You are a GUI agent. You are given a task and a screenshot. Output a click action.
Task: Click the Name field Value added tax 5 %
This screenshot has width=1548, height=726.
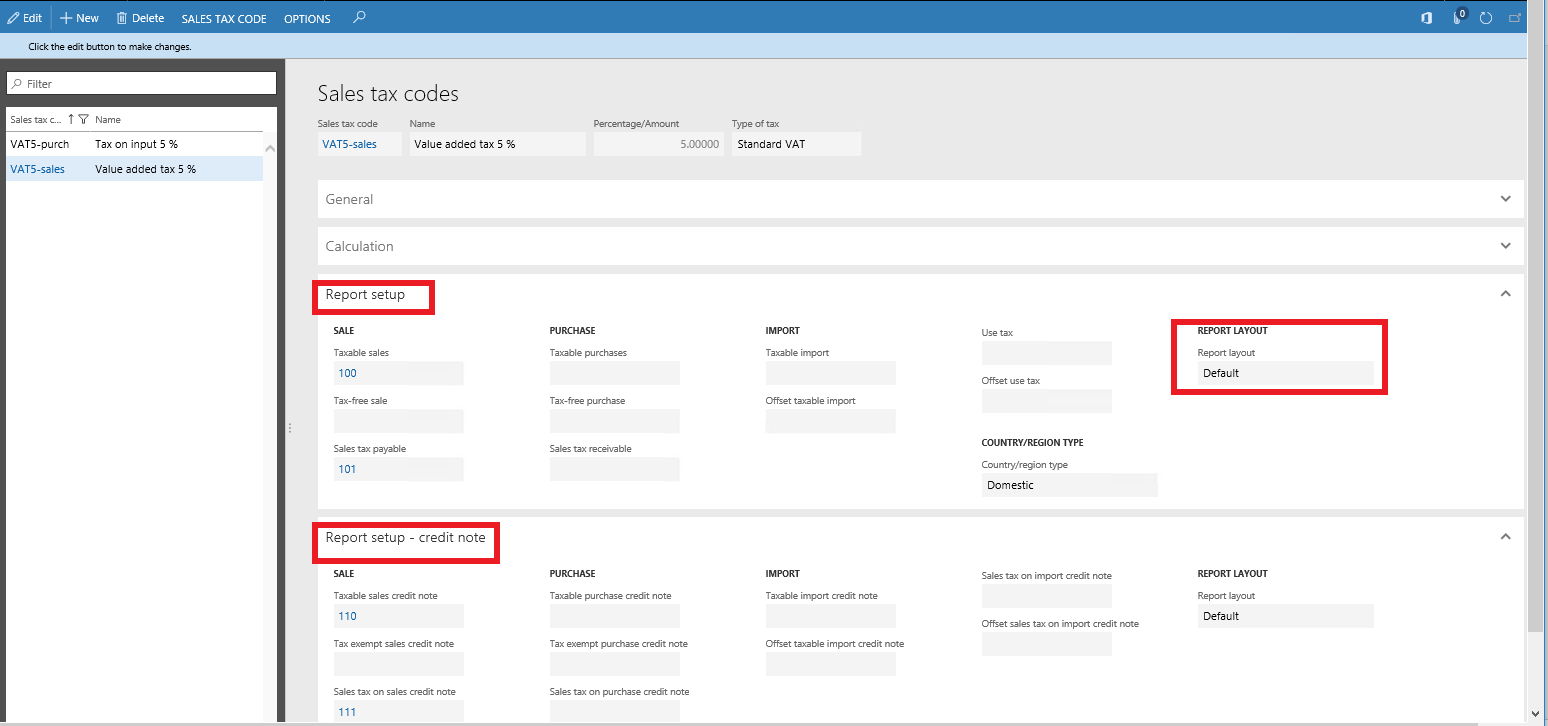(497, 144)
